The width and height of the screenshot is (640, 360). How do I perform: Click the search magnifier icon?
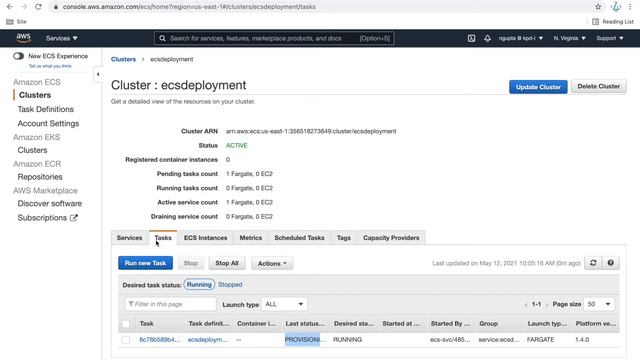pyautogui.click(x=162, y=38)
